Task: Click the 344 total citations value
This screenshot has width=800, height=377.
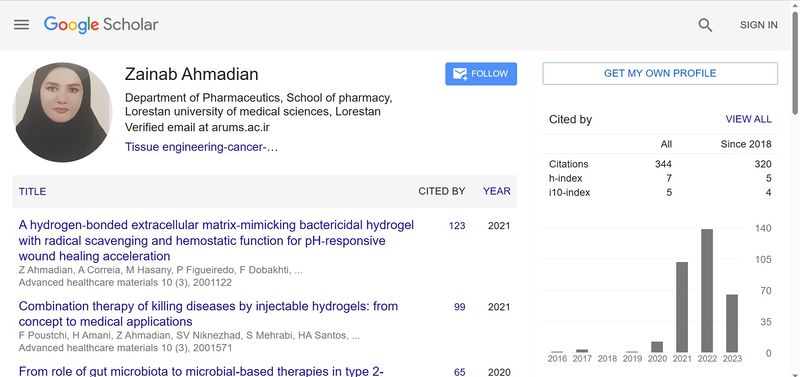Action: (663, 164)
